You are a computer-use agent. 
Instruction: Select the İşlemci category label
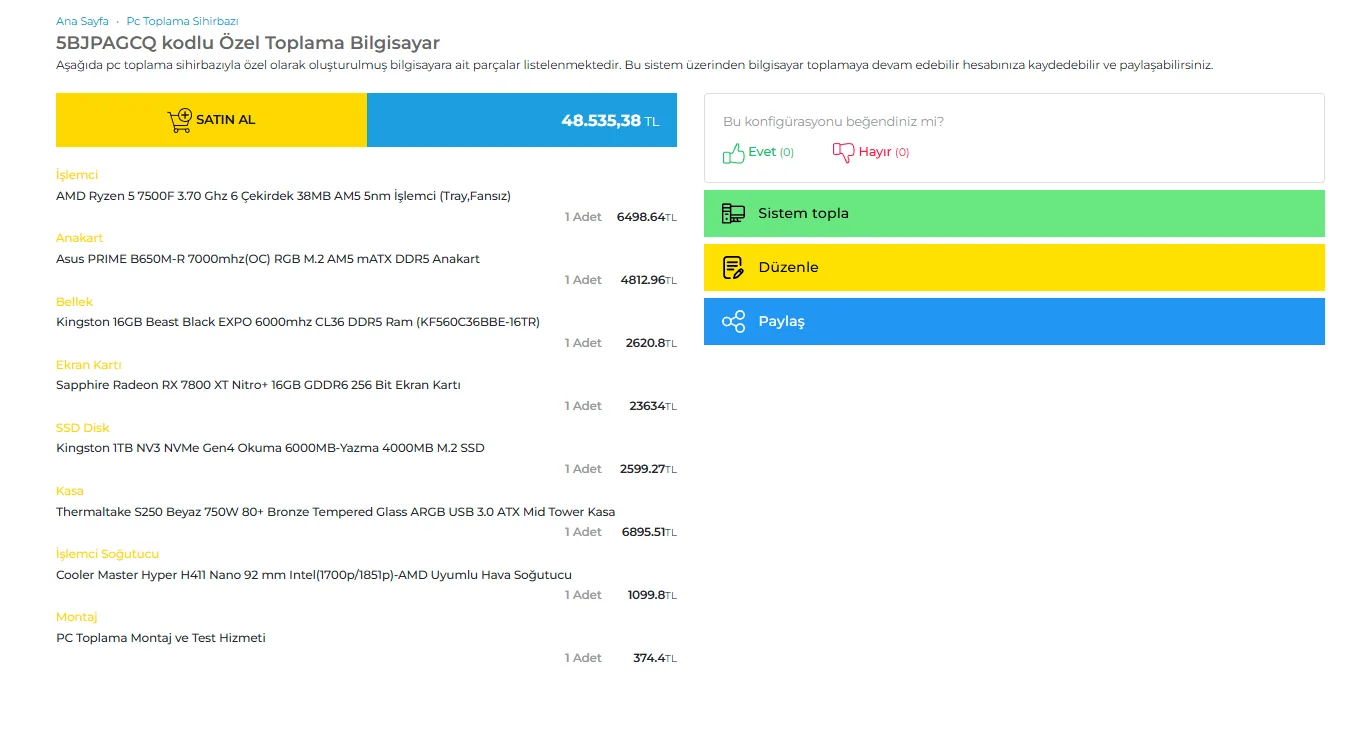[77, 175]
